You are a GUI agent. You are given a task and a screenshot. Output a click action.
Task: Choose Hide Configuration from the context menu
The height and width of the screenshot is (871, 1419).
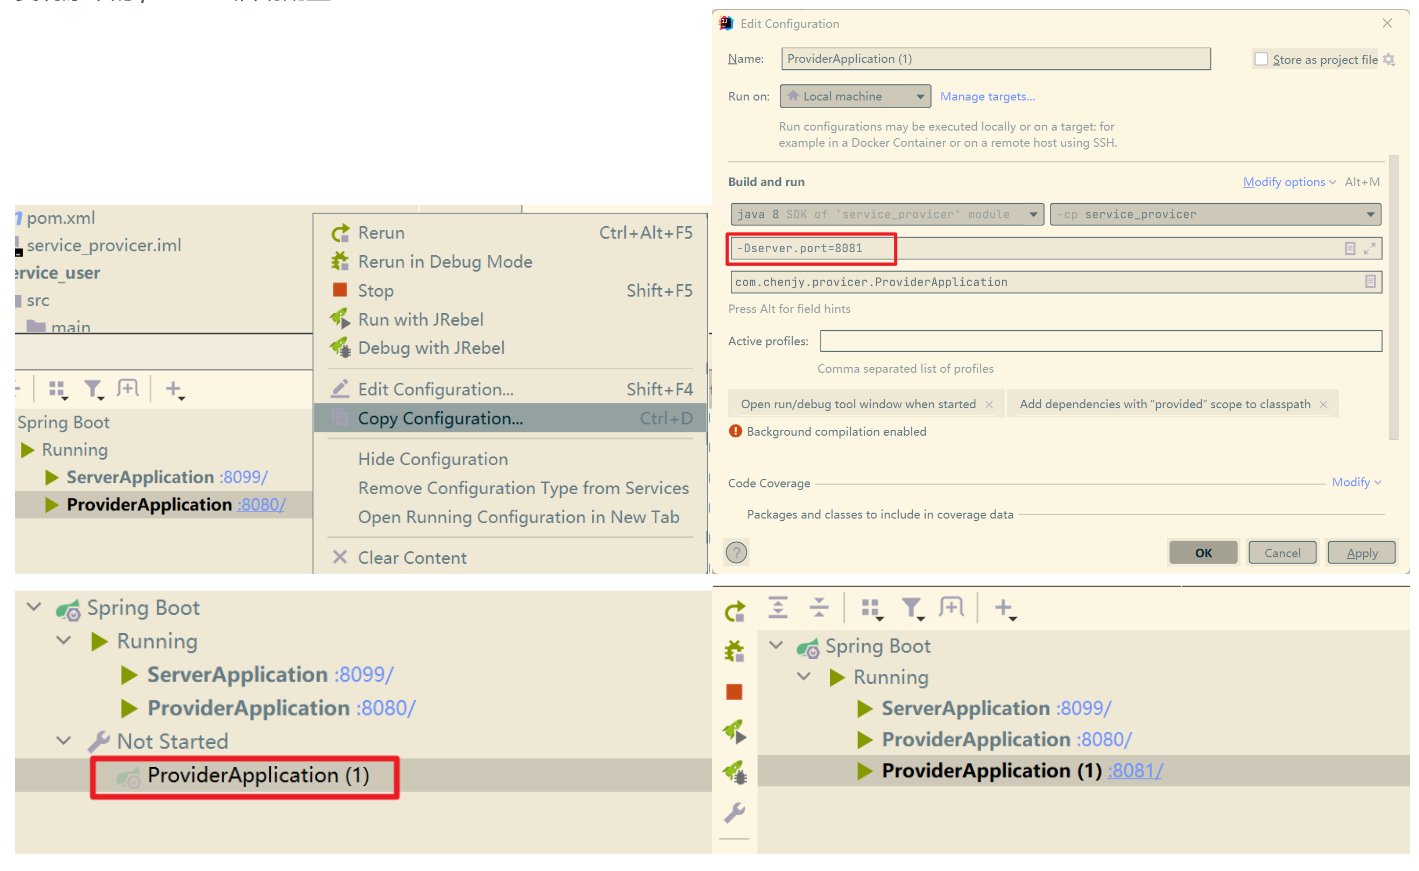click(511, 459)
